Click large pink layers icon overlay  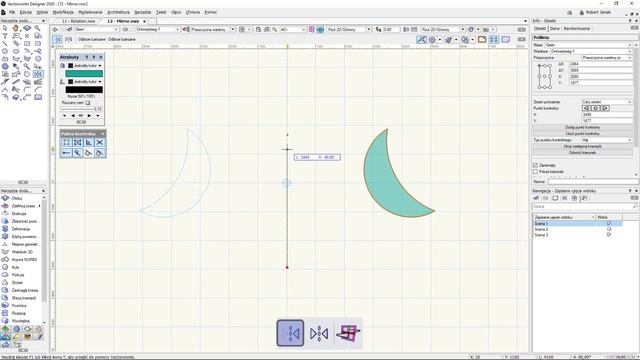(x=348, y=333)
